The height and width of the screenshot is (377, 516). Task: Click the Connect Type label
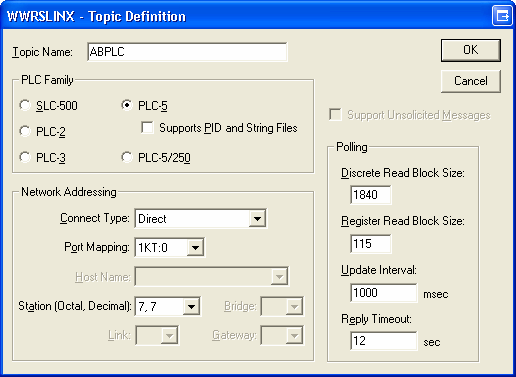tap(95, 219)
